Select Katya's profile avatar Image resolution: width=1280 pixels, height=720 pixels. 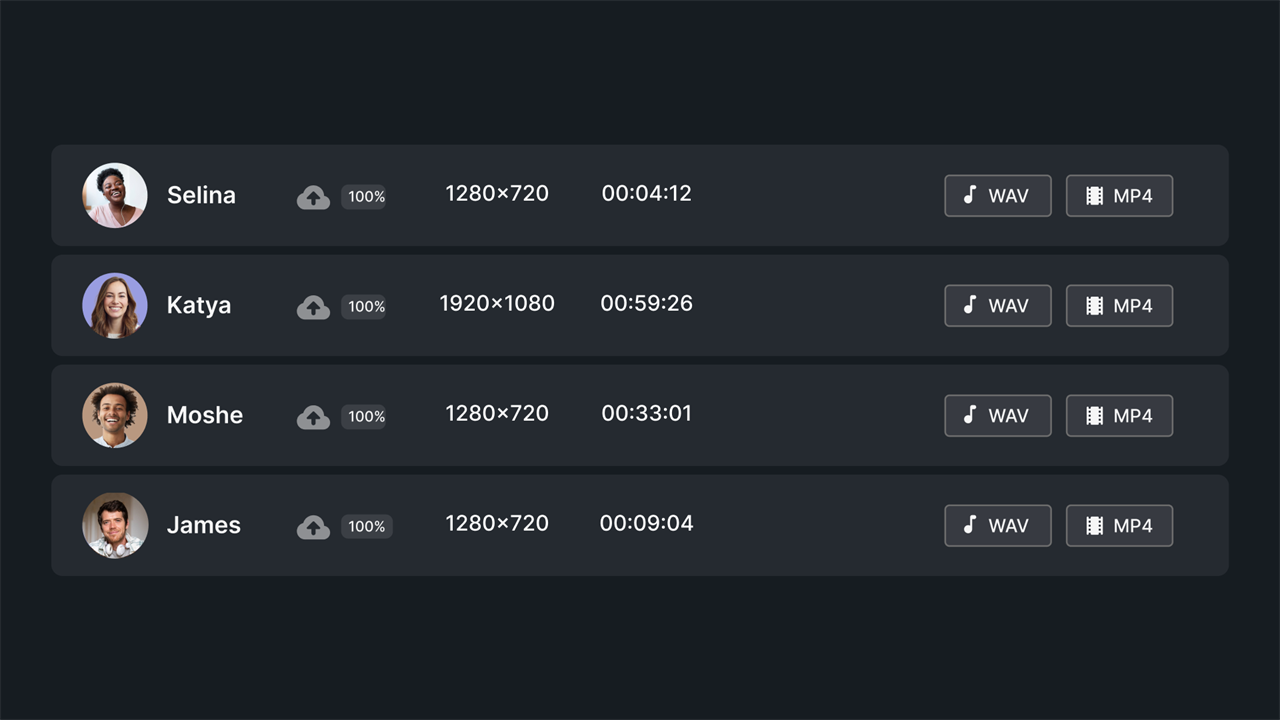click(115, 305)
